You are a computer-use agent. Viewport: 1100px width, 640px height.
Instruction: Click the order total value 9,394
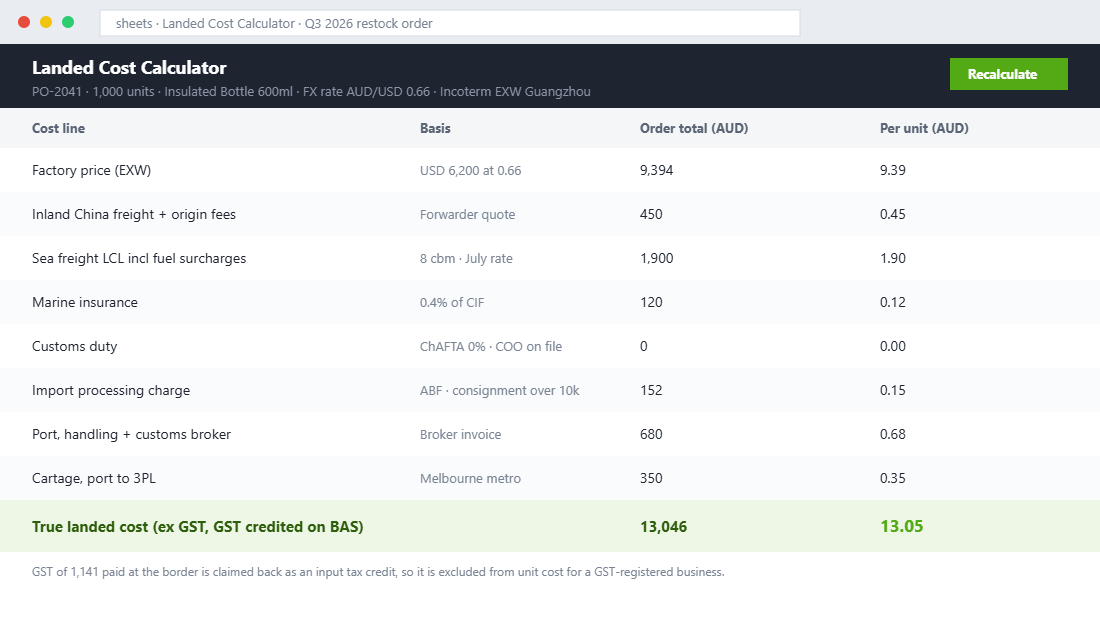click(656, 171)
